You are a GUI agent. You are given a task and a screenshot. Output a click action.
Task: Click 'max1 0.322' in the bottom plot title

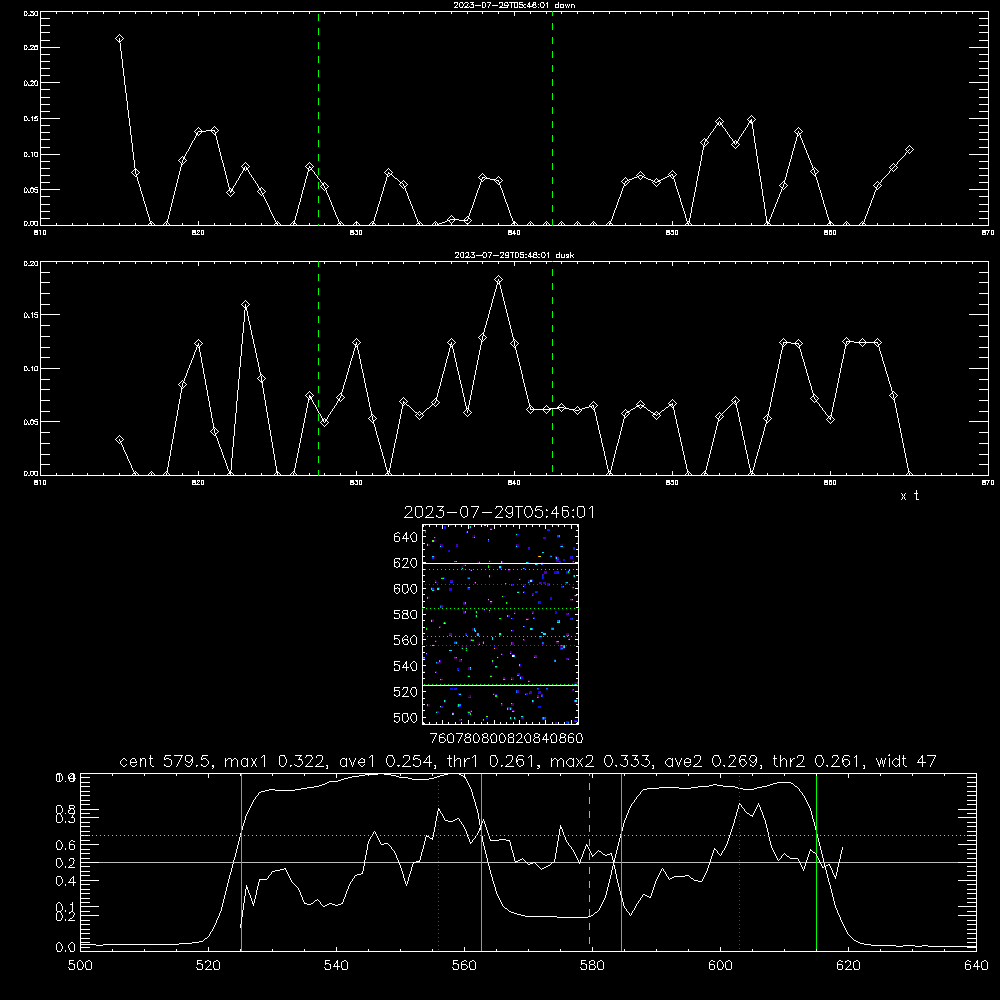pyautogui.click(x=276, y=761)
